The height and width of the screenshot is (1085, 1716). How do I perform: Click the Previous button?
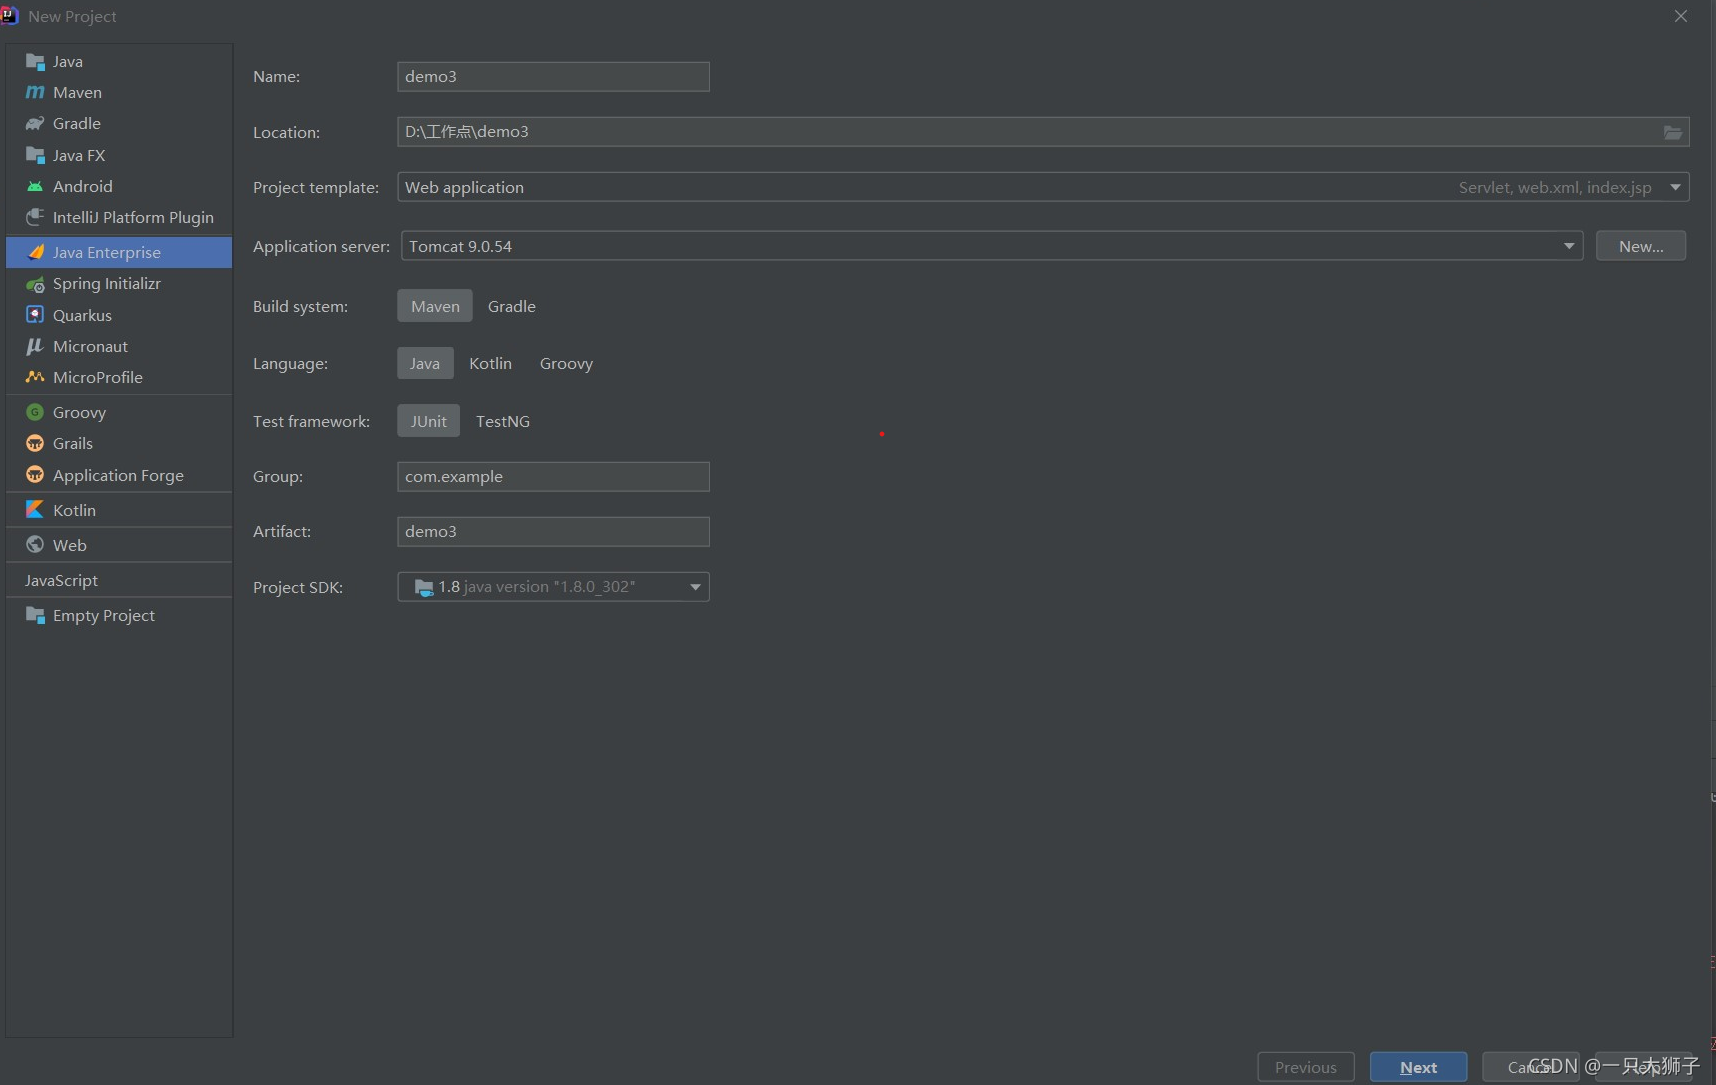[1306, 1067]
